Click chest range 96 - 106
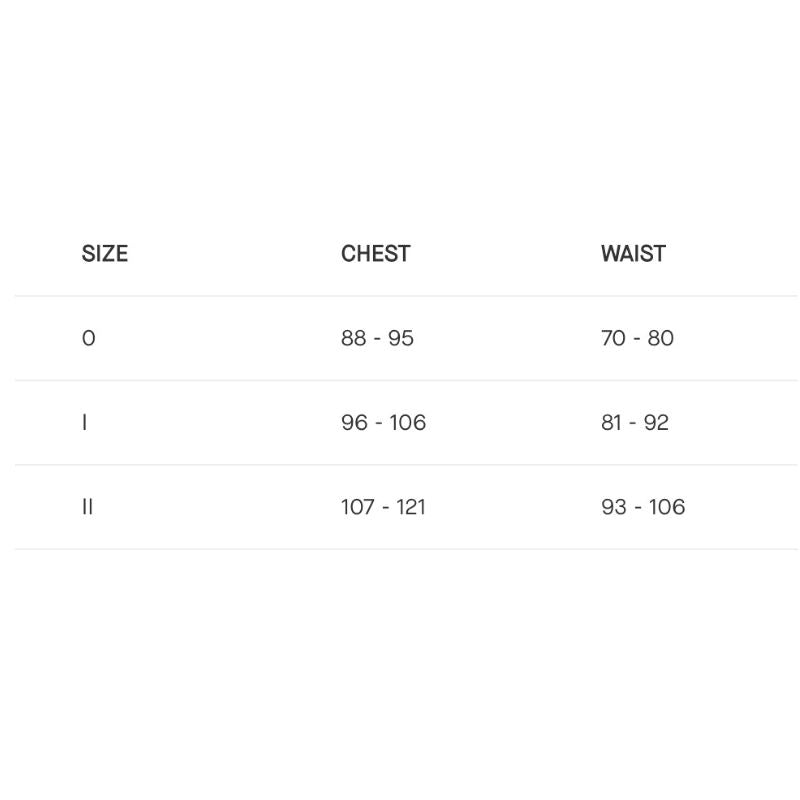 tap(383, 423)
